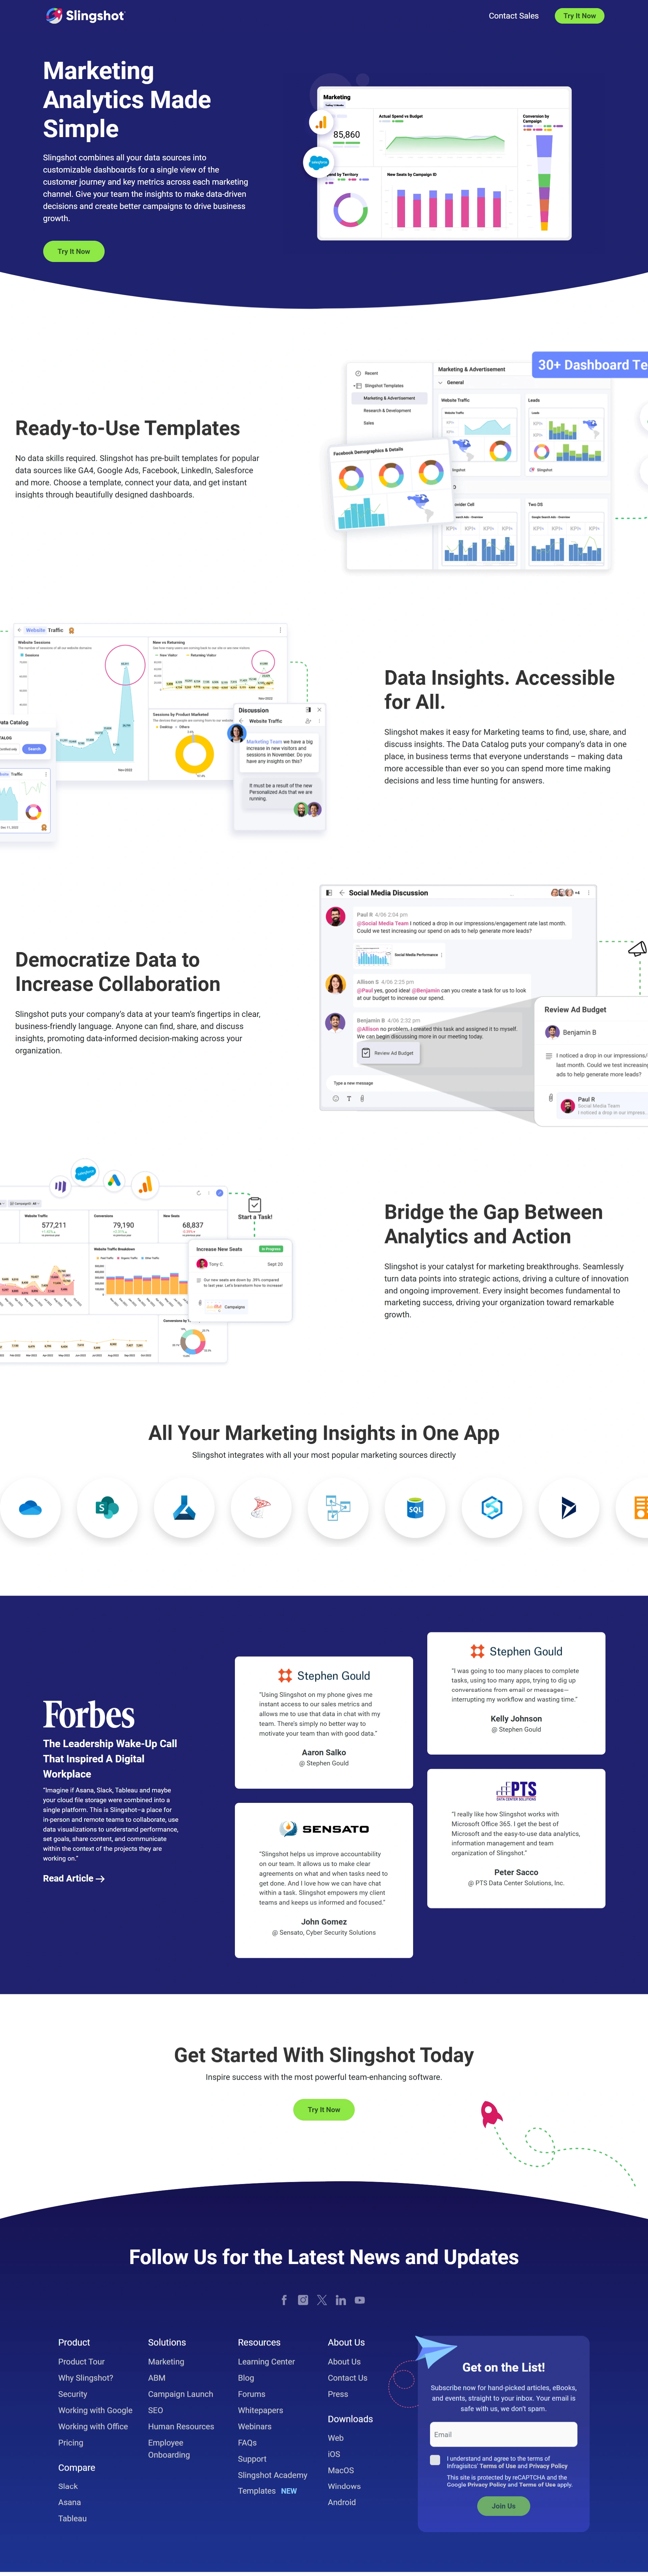Open Slingshot Academy footer link
This screenshot has width=648, height=2576.
point(273,2475)
